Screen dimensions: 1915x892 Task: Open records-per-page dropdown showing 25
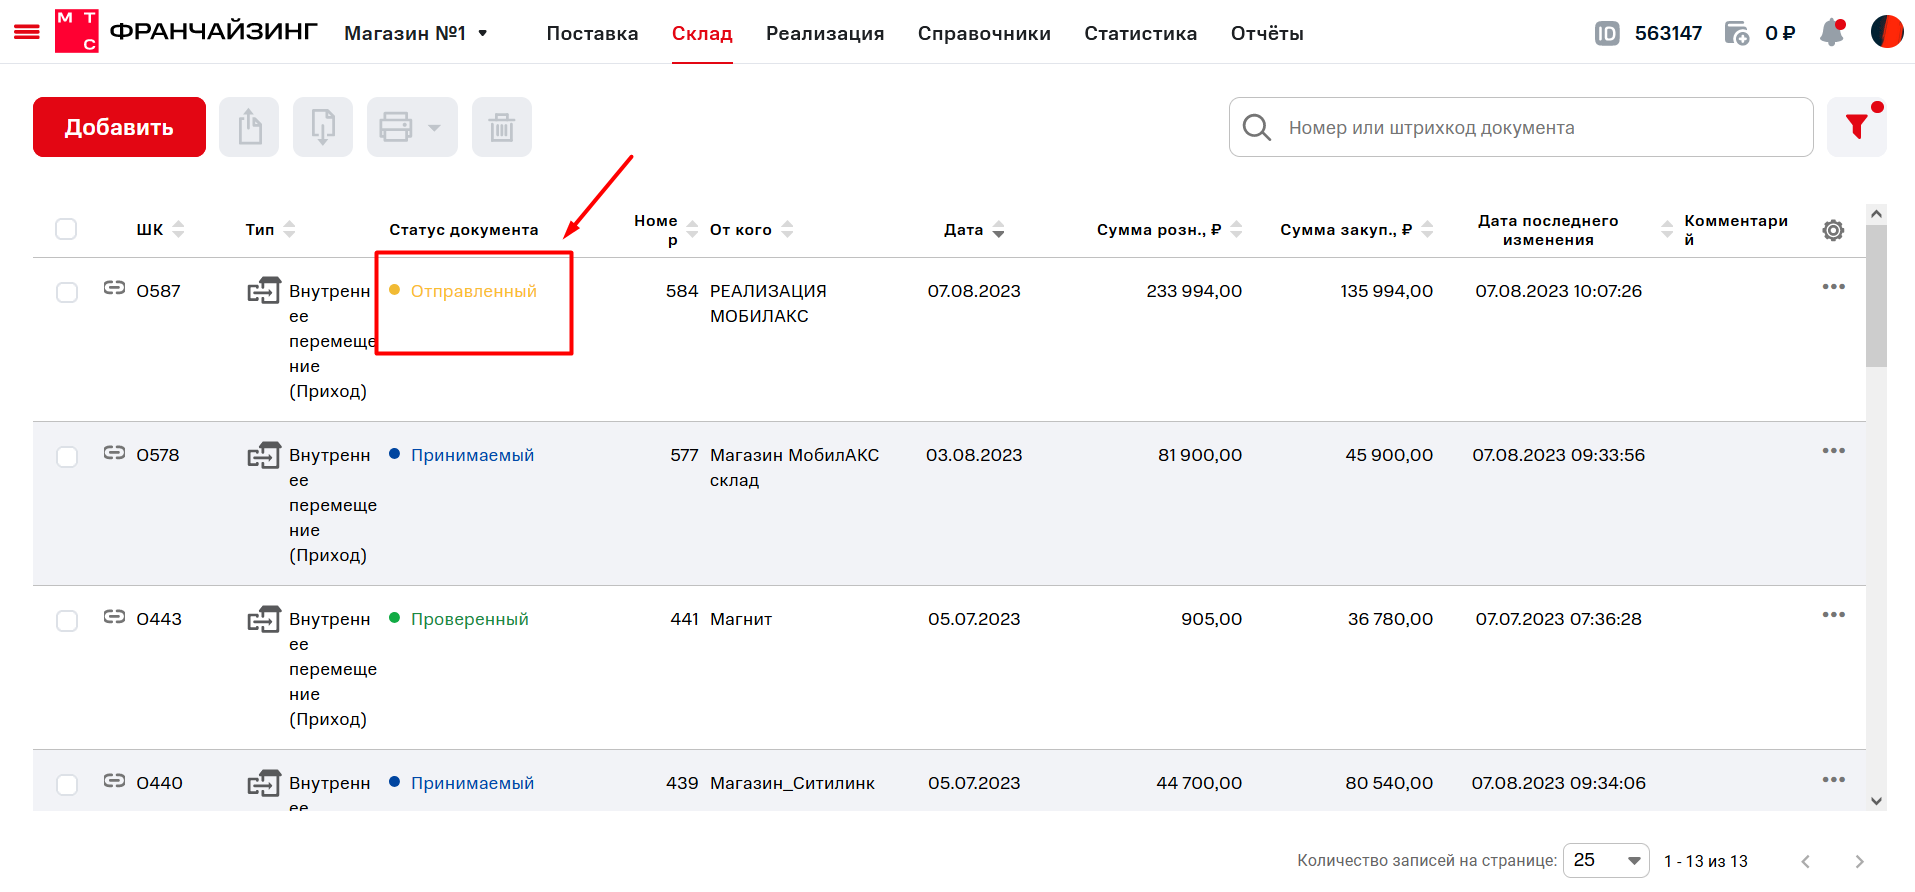pos(1606,860)
